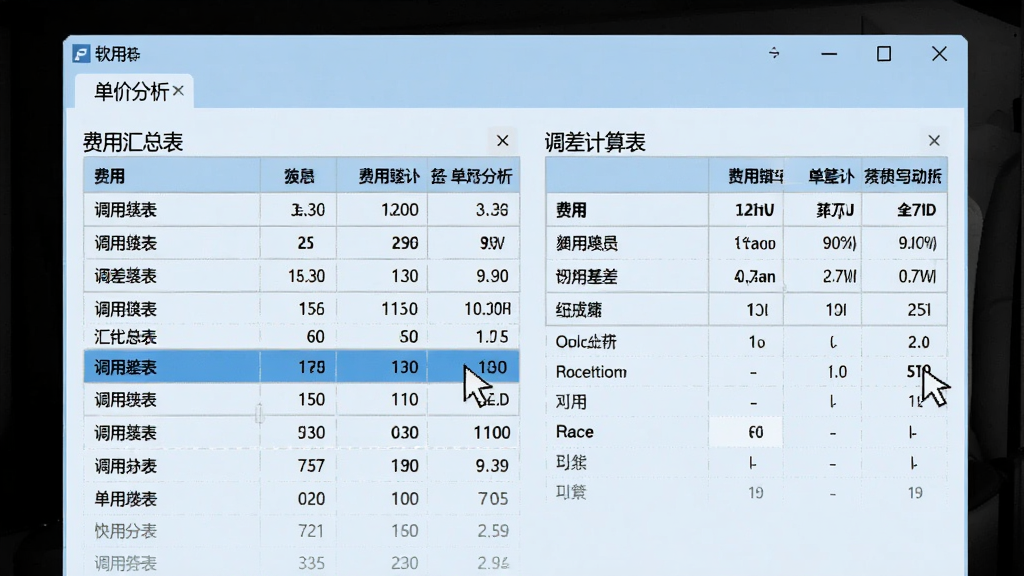Select the 快用分表 row

[302, 531]
